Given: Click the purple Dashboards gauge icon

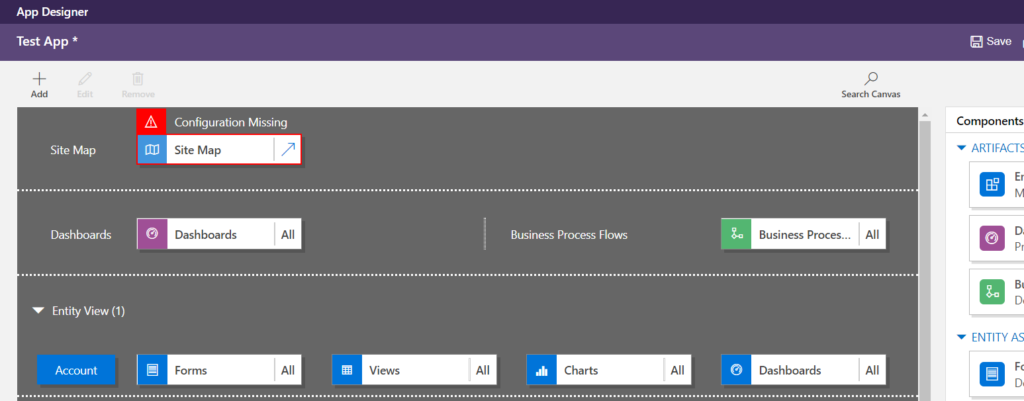Looking at the screenshot, I should click(x=152, y=235).
